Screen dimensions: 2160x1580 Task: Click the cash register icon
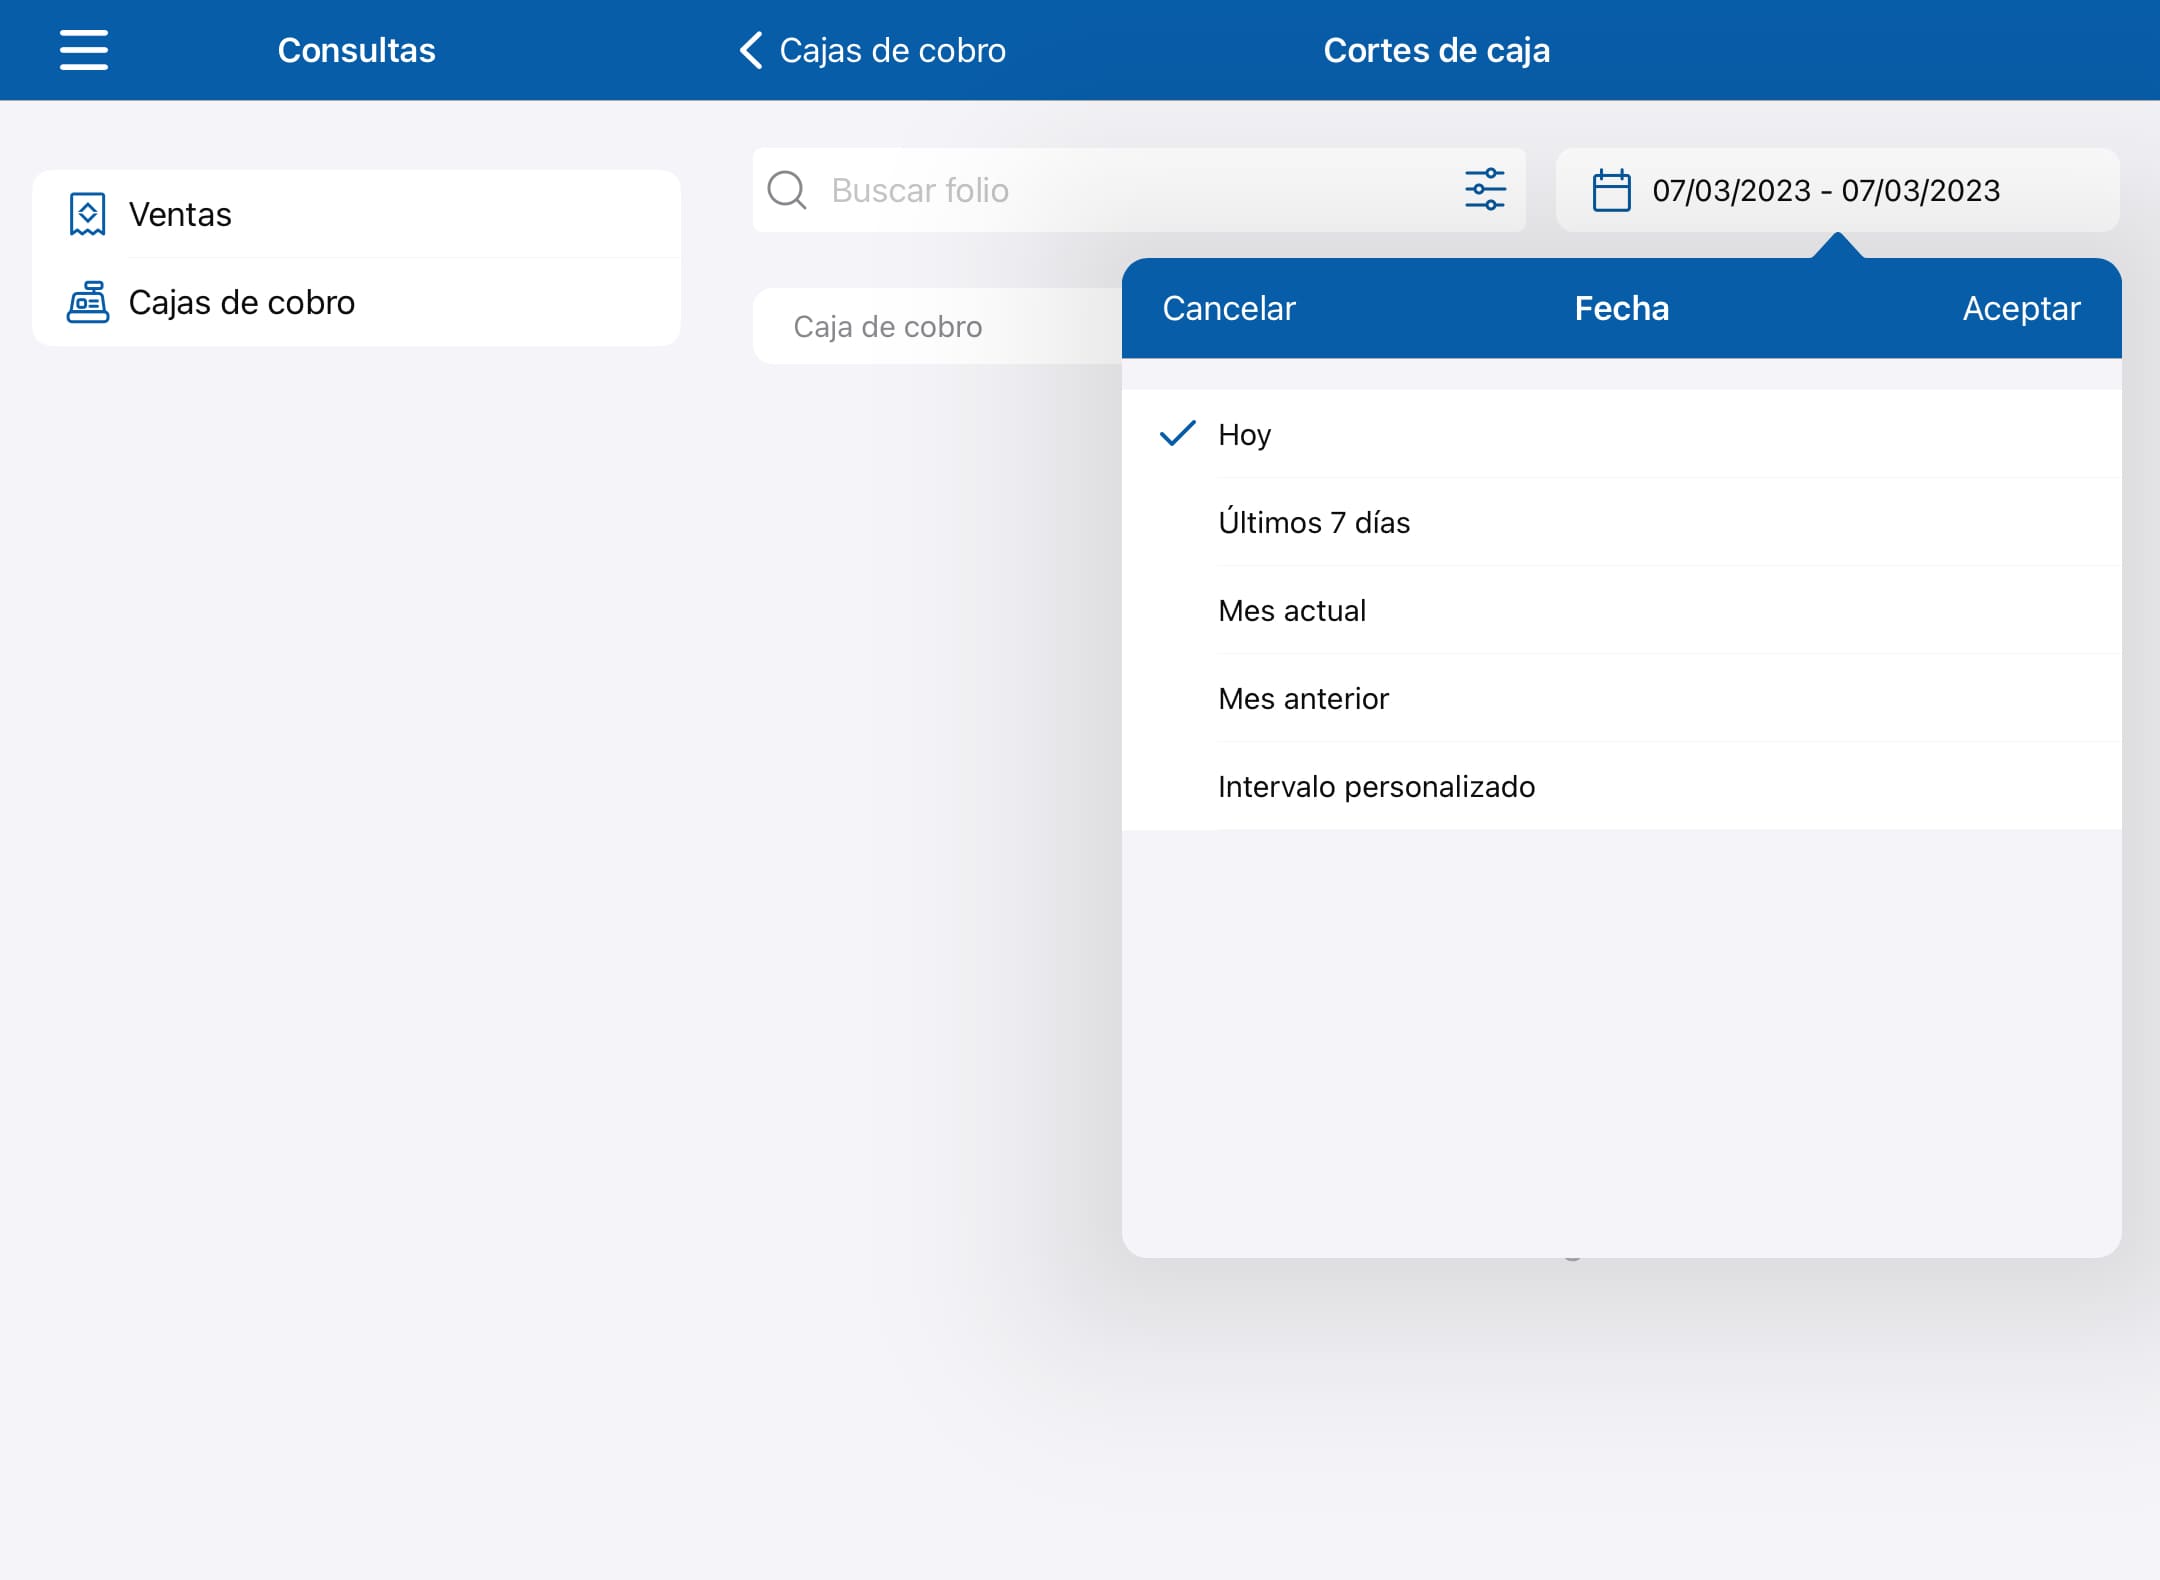[x=88, y=302]
